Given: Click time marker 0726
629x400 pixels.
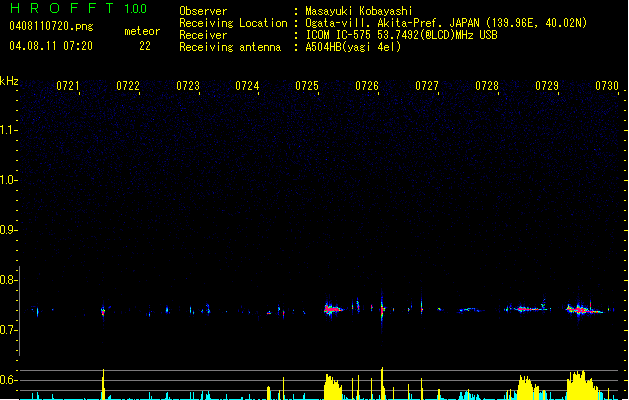Looking at the screenshot, I should pos(367,85).
